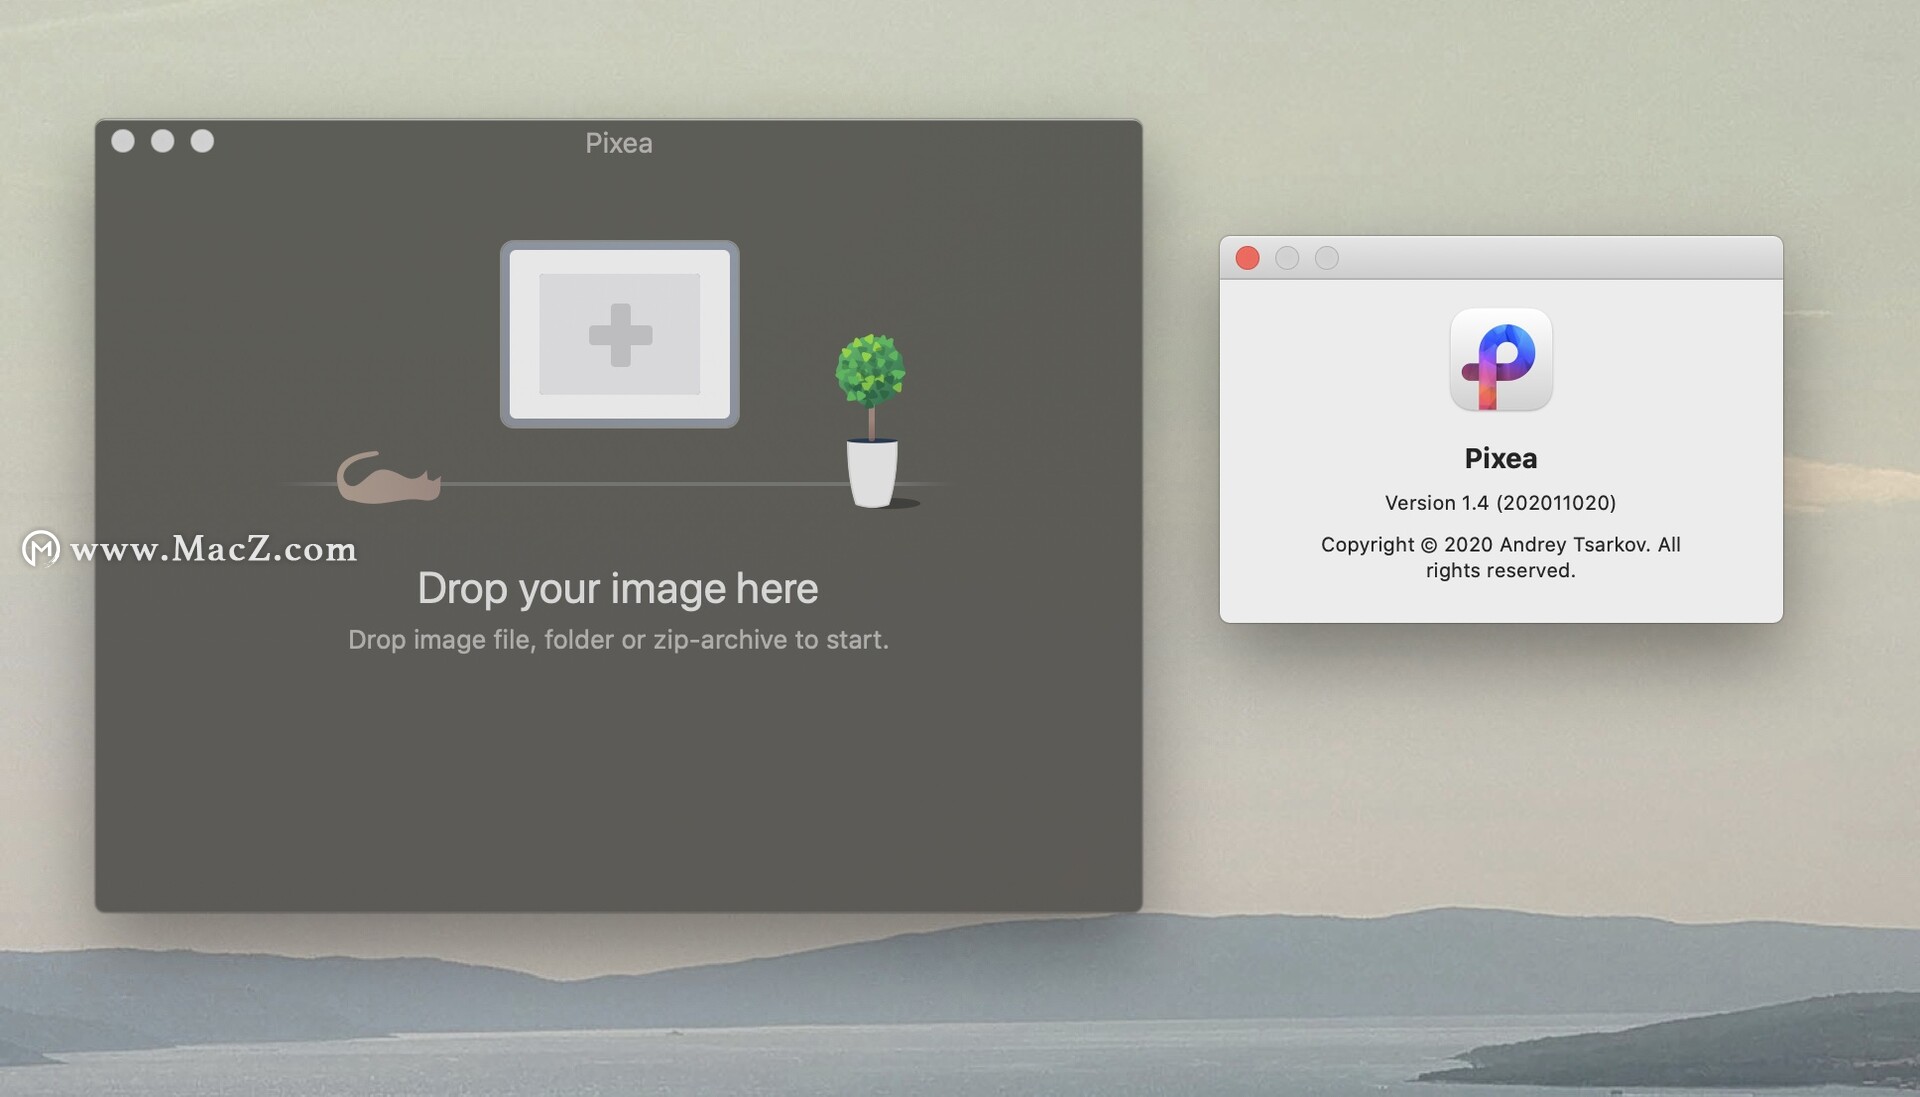The image size is (1920, 1097).
Task: Click 'Drop image file, folder or zip-archive' text
Action: 618,640
